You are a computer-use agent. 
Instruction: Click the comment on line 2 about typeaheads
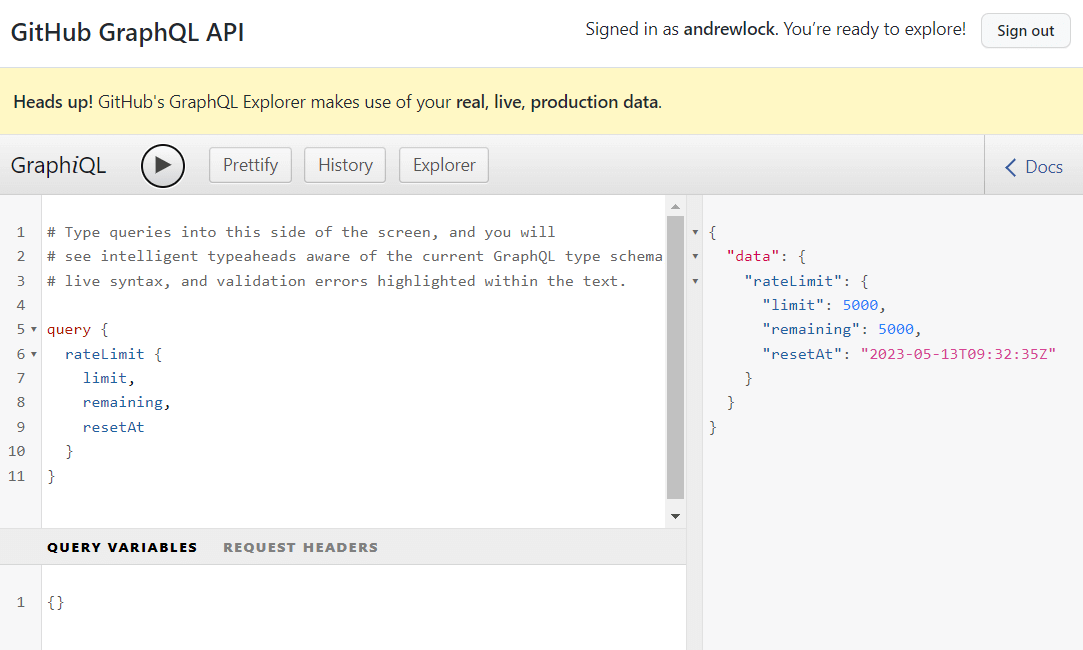(355, 256)
